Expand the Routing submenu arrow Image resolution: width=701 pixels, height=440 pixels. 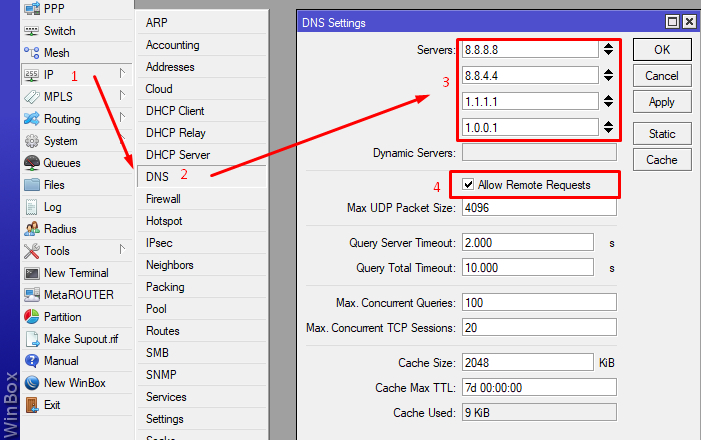pyautogui.click(x=122, y=117)
